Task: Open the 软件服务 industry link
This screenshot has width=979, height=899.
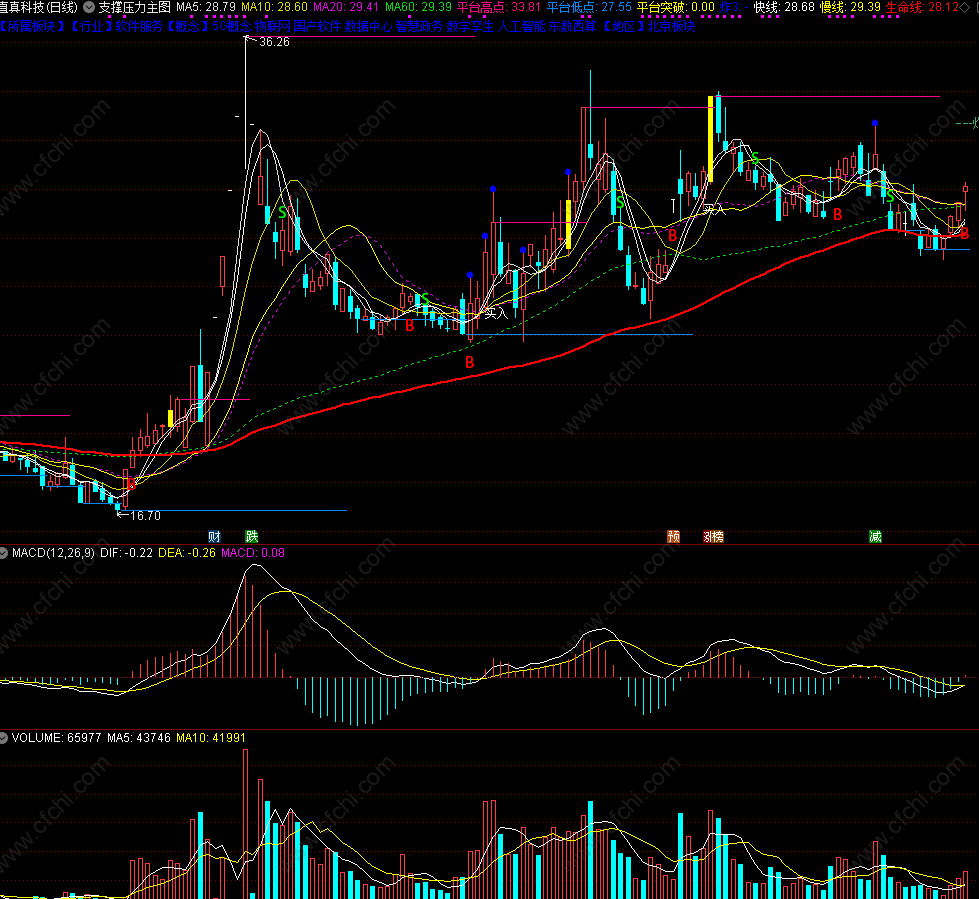Action: (139, 26)
